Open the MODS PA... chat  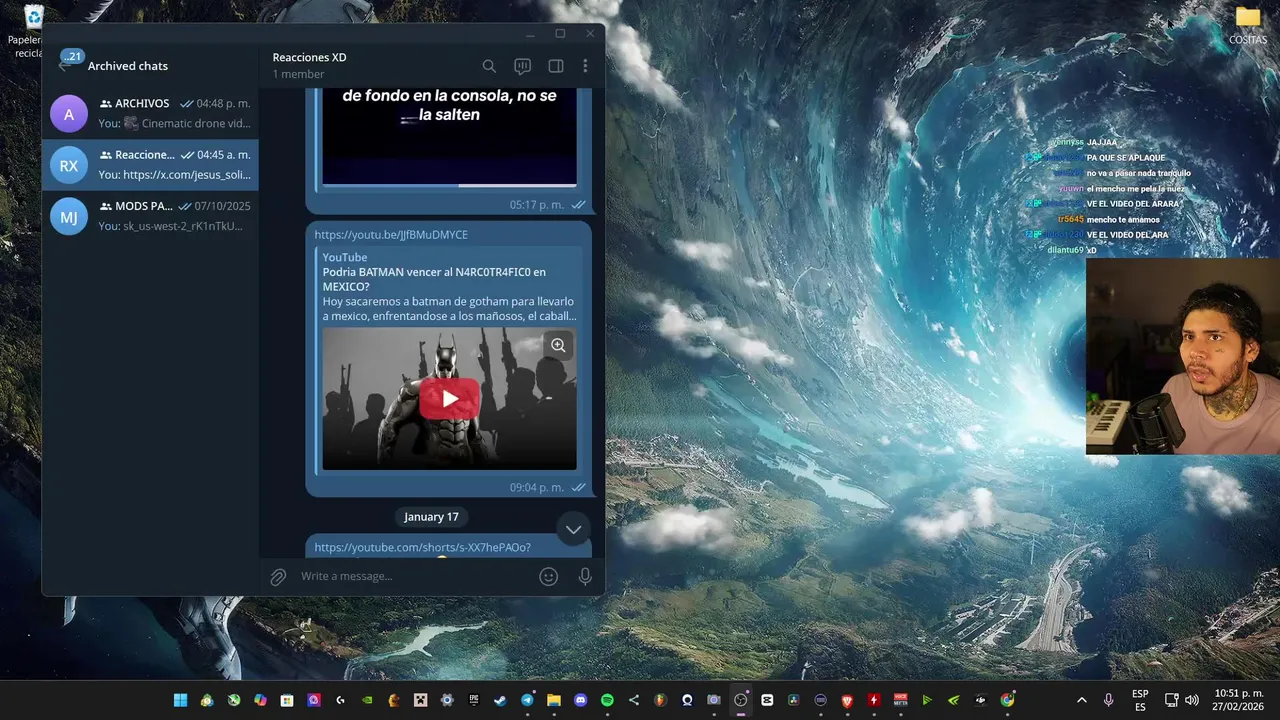tap(150, 216)
